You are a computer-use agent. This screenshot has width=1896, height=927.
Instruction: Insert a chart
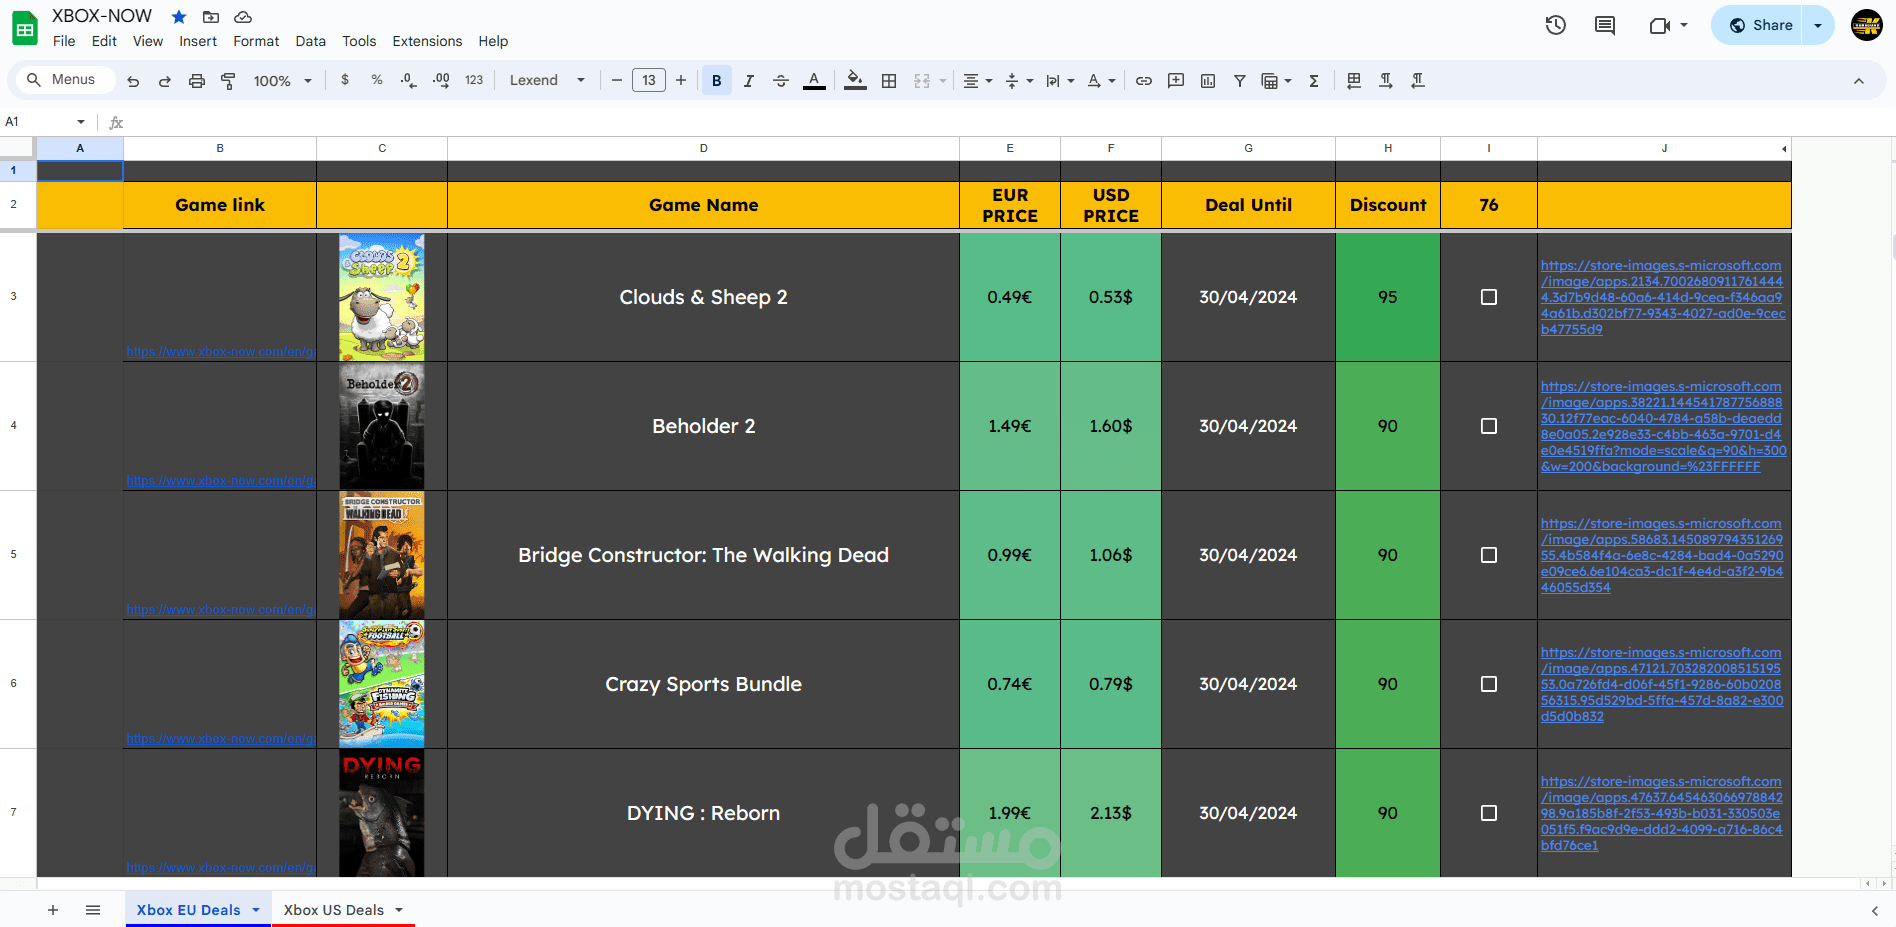(1208, 81)
